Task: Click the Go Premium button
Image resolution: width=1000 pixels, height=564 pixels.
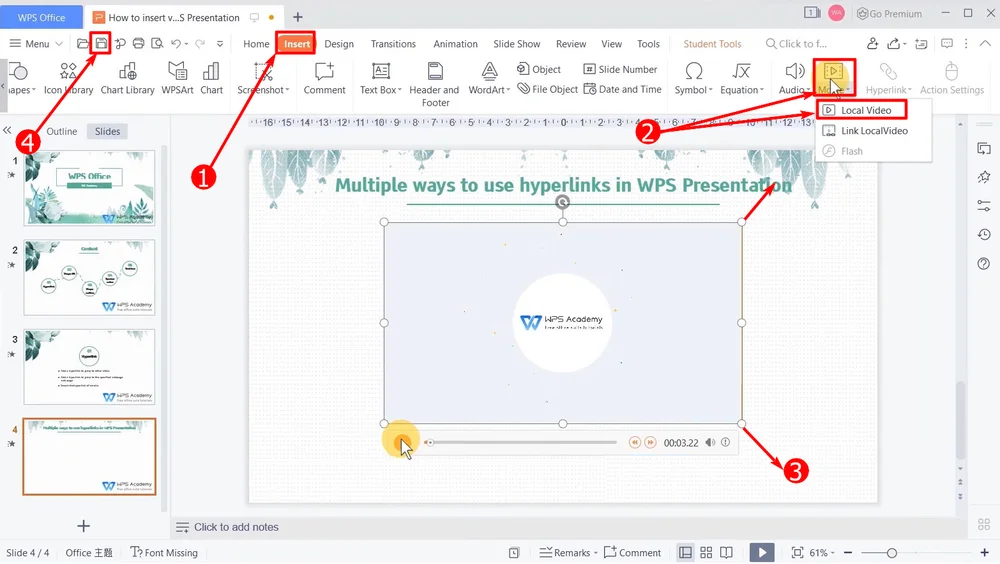Action: click(x=888, y=14)
